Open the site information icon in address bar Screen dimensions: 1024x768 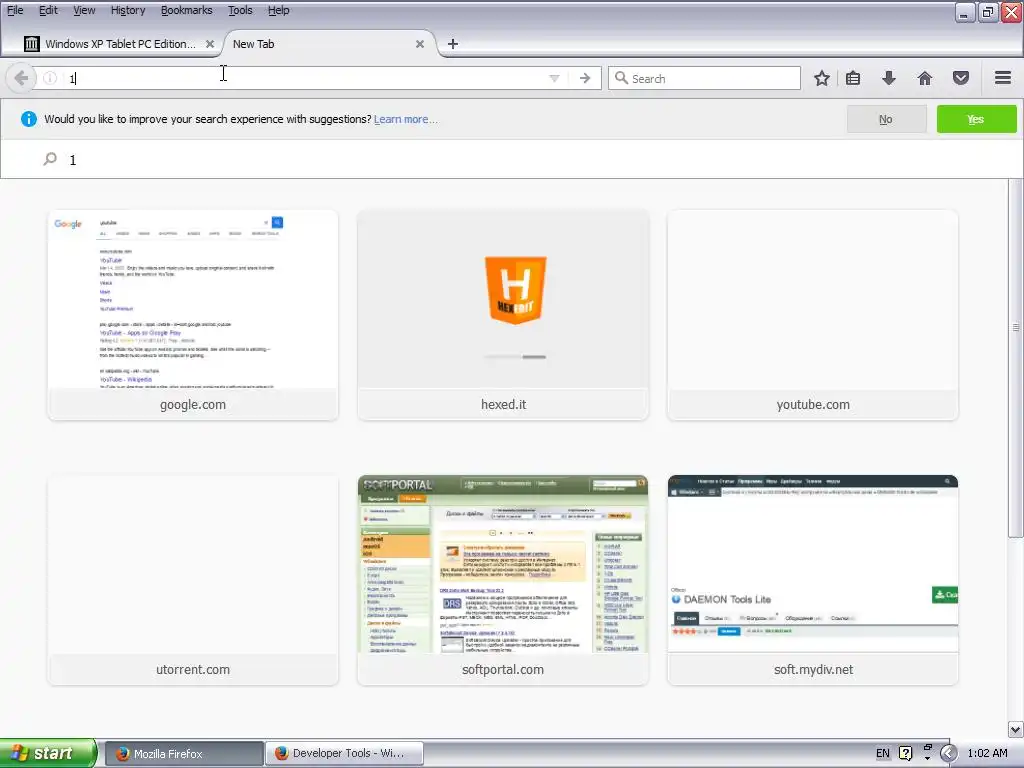pos(50,78)
